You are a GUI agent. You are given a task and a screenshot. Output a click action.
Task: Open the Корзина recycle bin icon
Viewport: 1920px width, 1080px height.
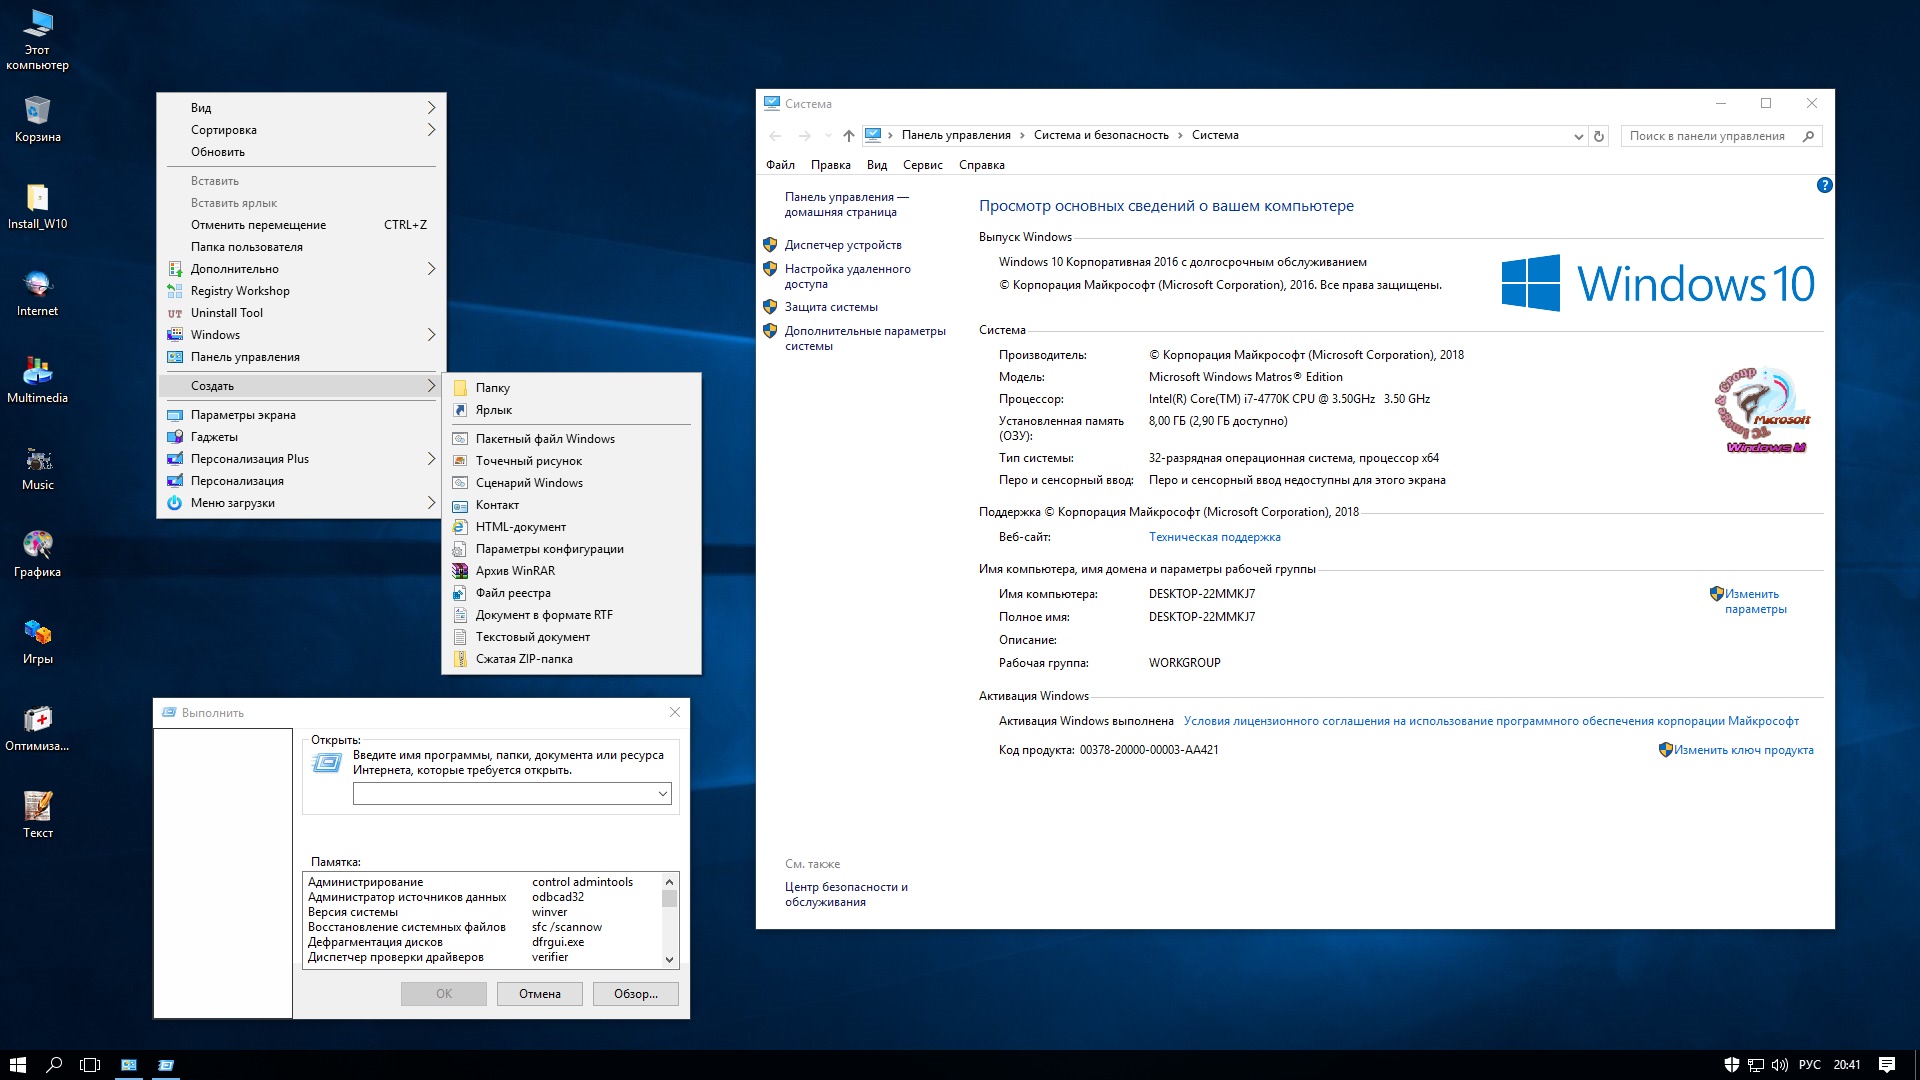pos(37,112)
